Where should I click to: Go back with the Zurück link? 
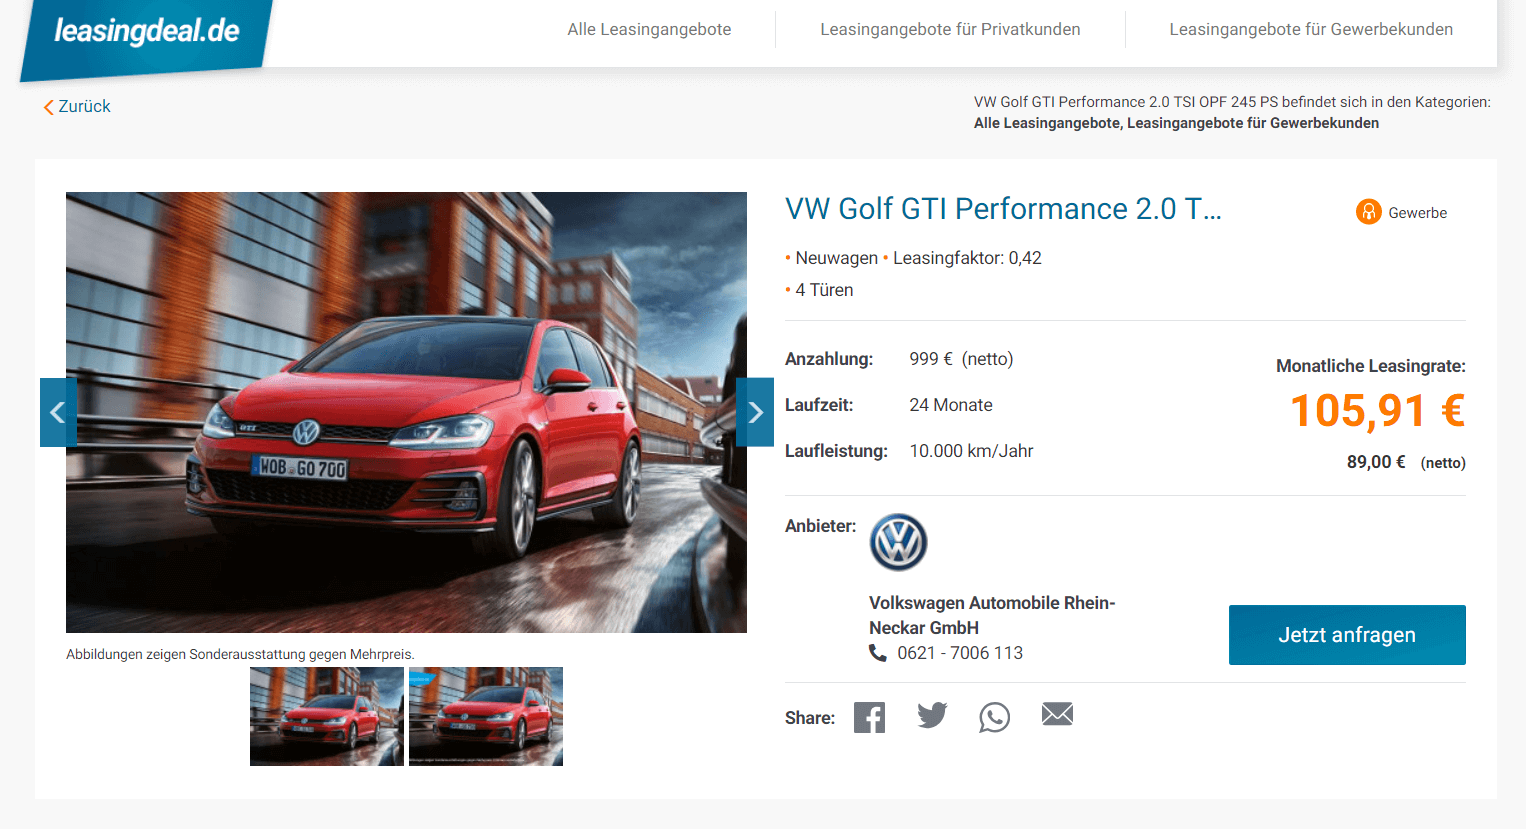point(84,106)
